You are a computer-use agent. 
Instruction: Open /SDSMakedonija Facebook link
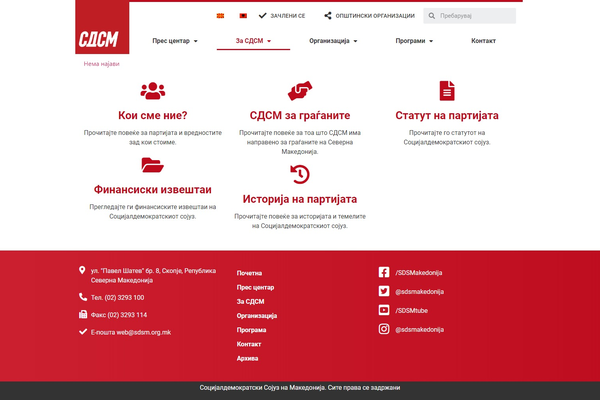click(419, 273)
